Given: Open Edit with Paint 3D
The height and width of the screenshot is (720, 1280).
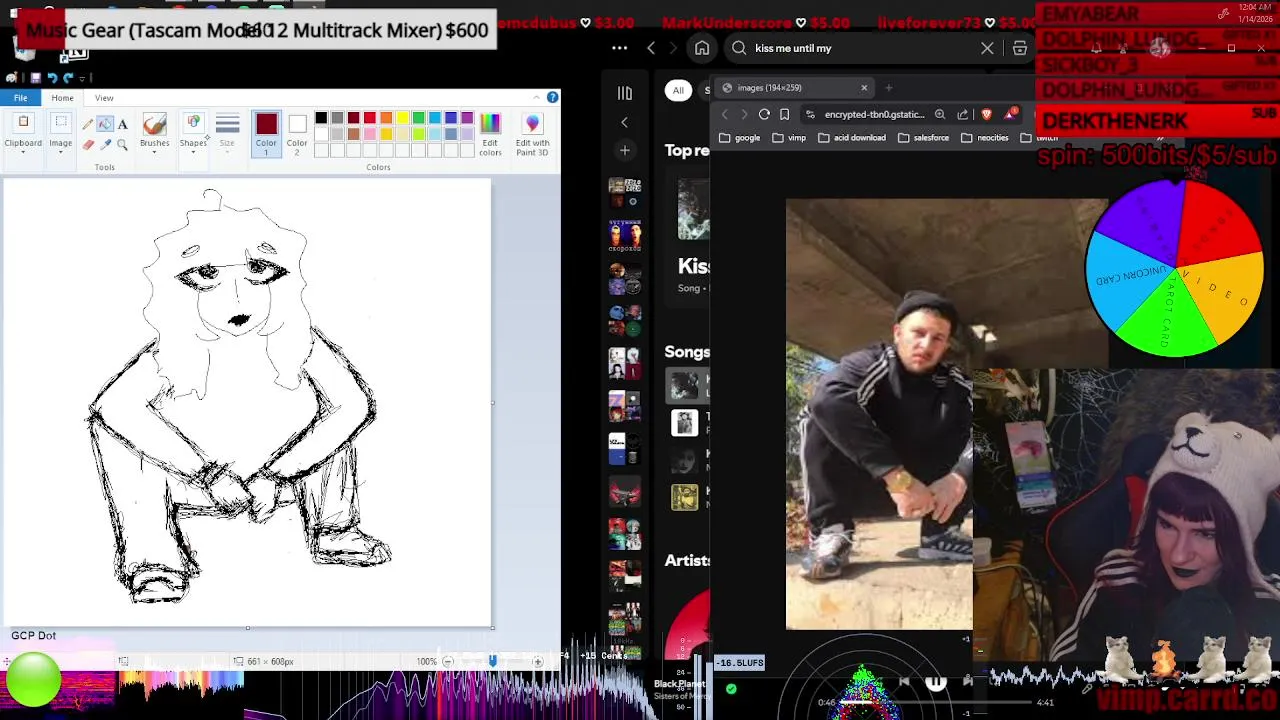Looking at the screenshot, I should tap(532, 134).
